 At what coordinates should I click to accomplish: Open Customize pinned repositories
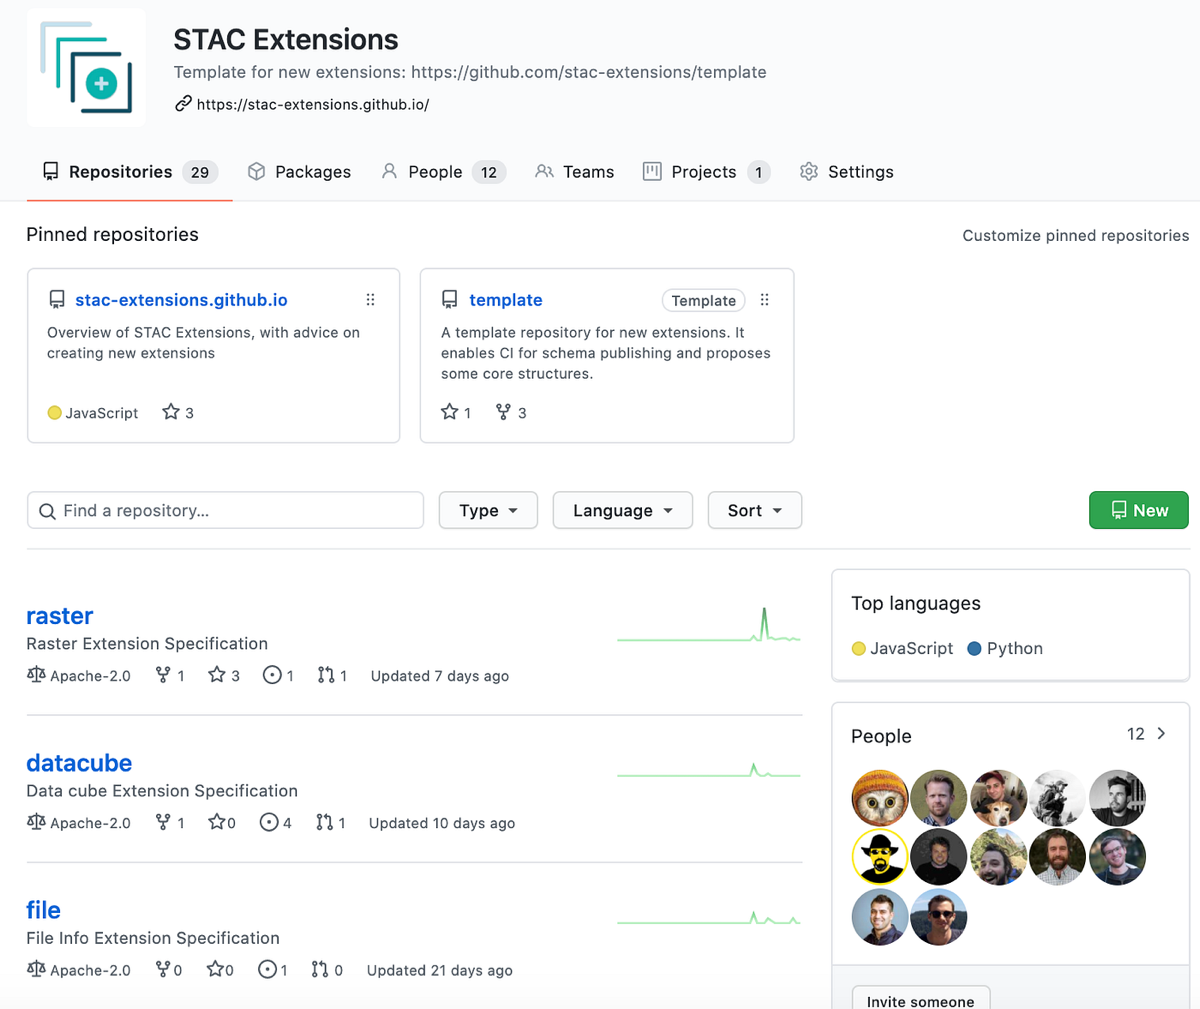click(x=1076, y=236)
